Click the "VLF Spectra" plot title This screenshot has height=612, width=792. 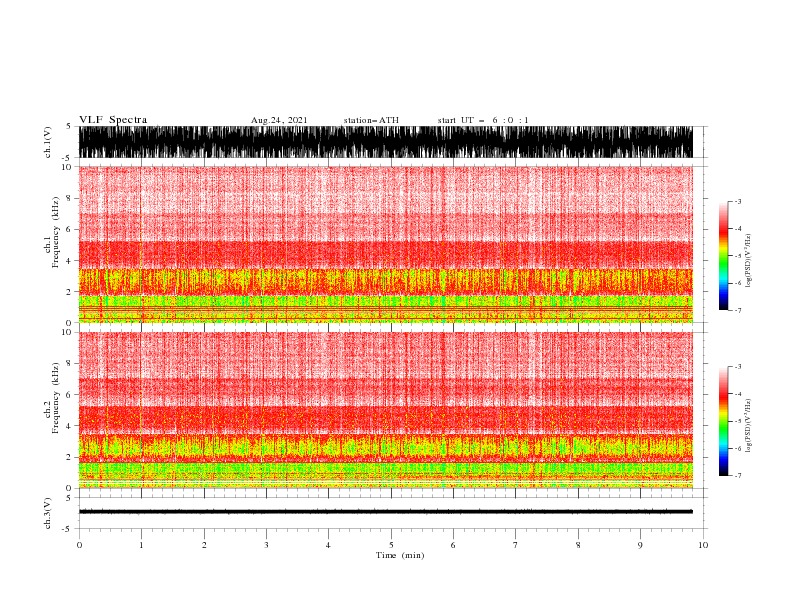(x=113, y=120)
